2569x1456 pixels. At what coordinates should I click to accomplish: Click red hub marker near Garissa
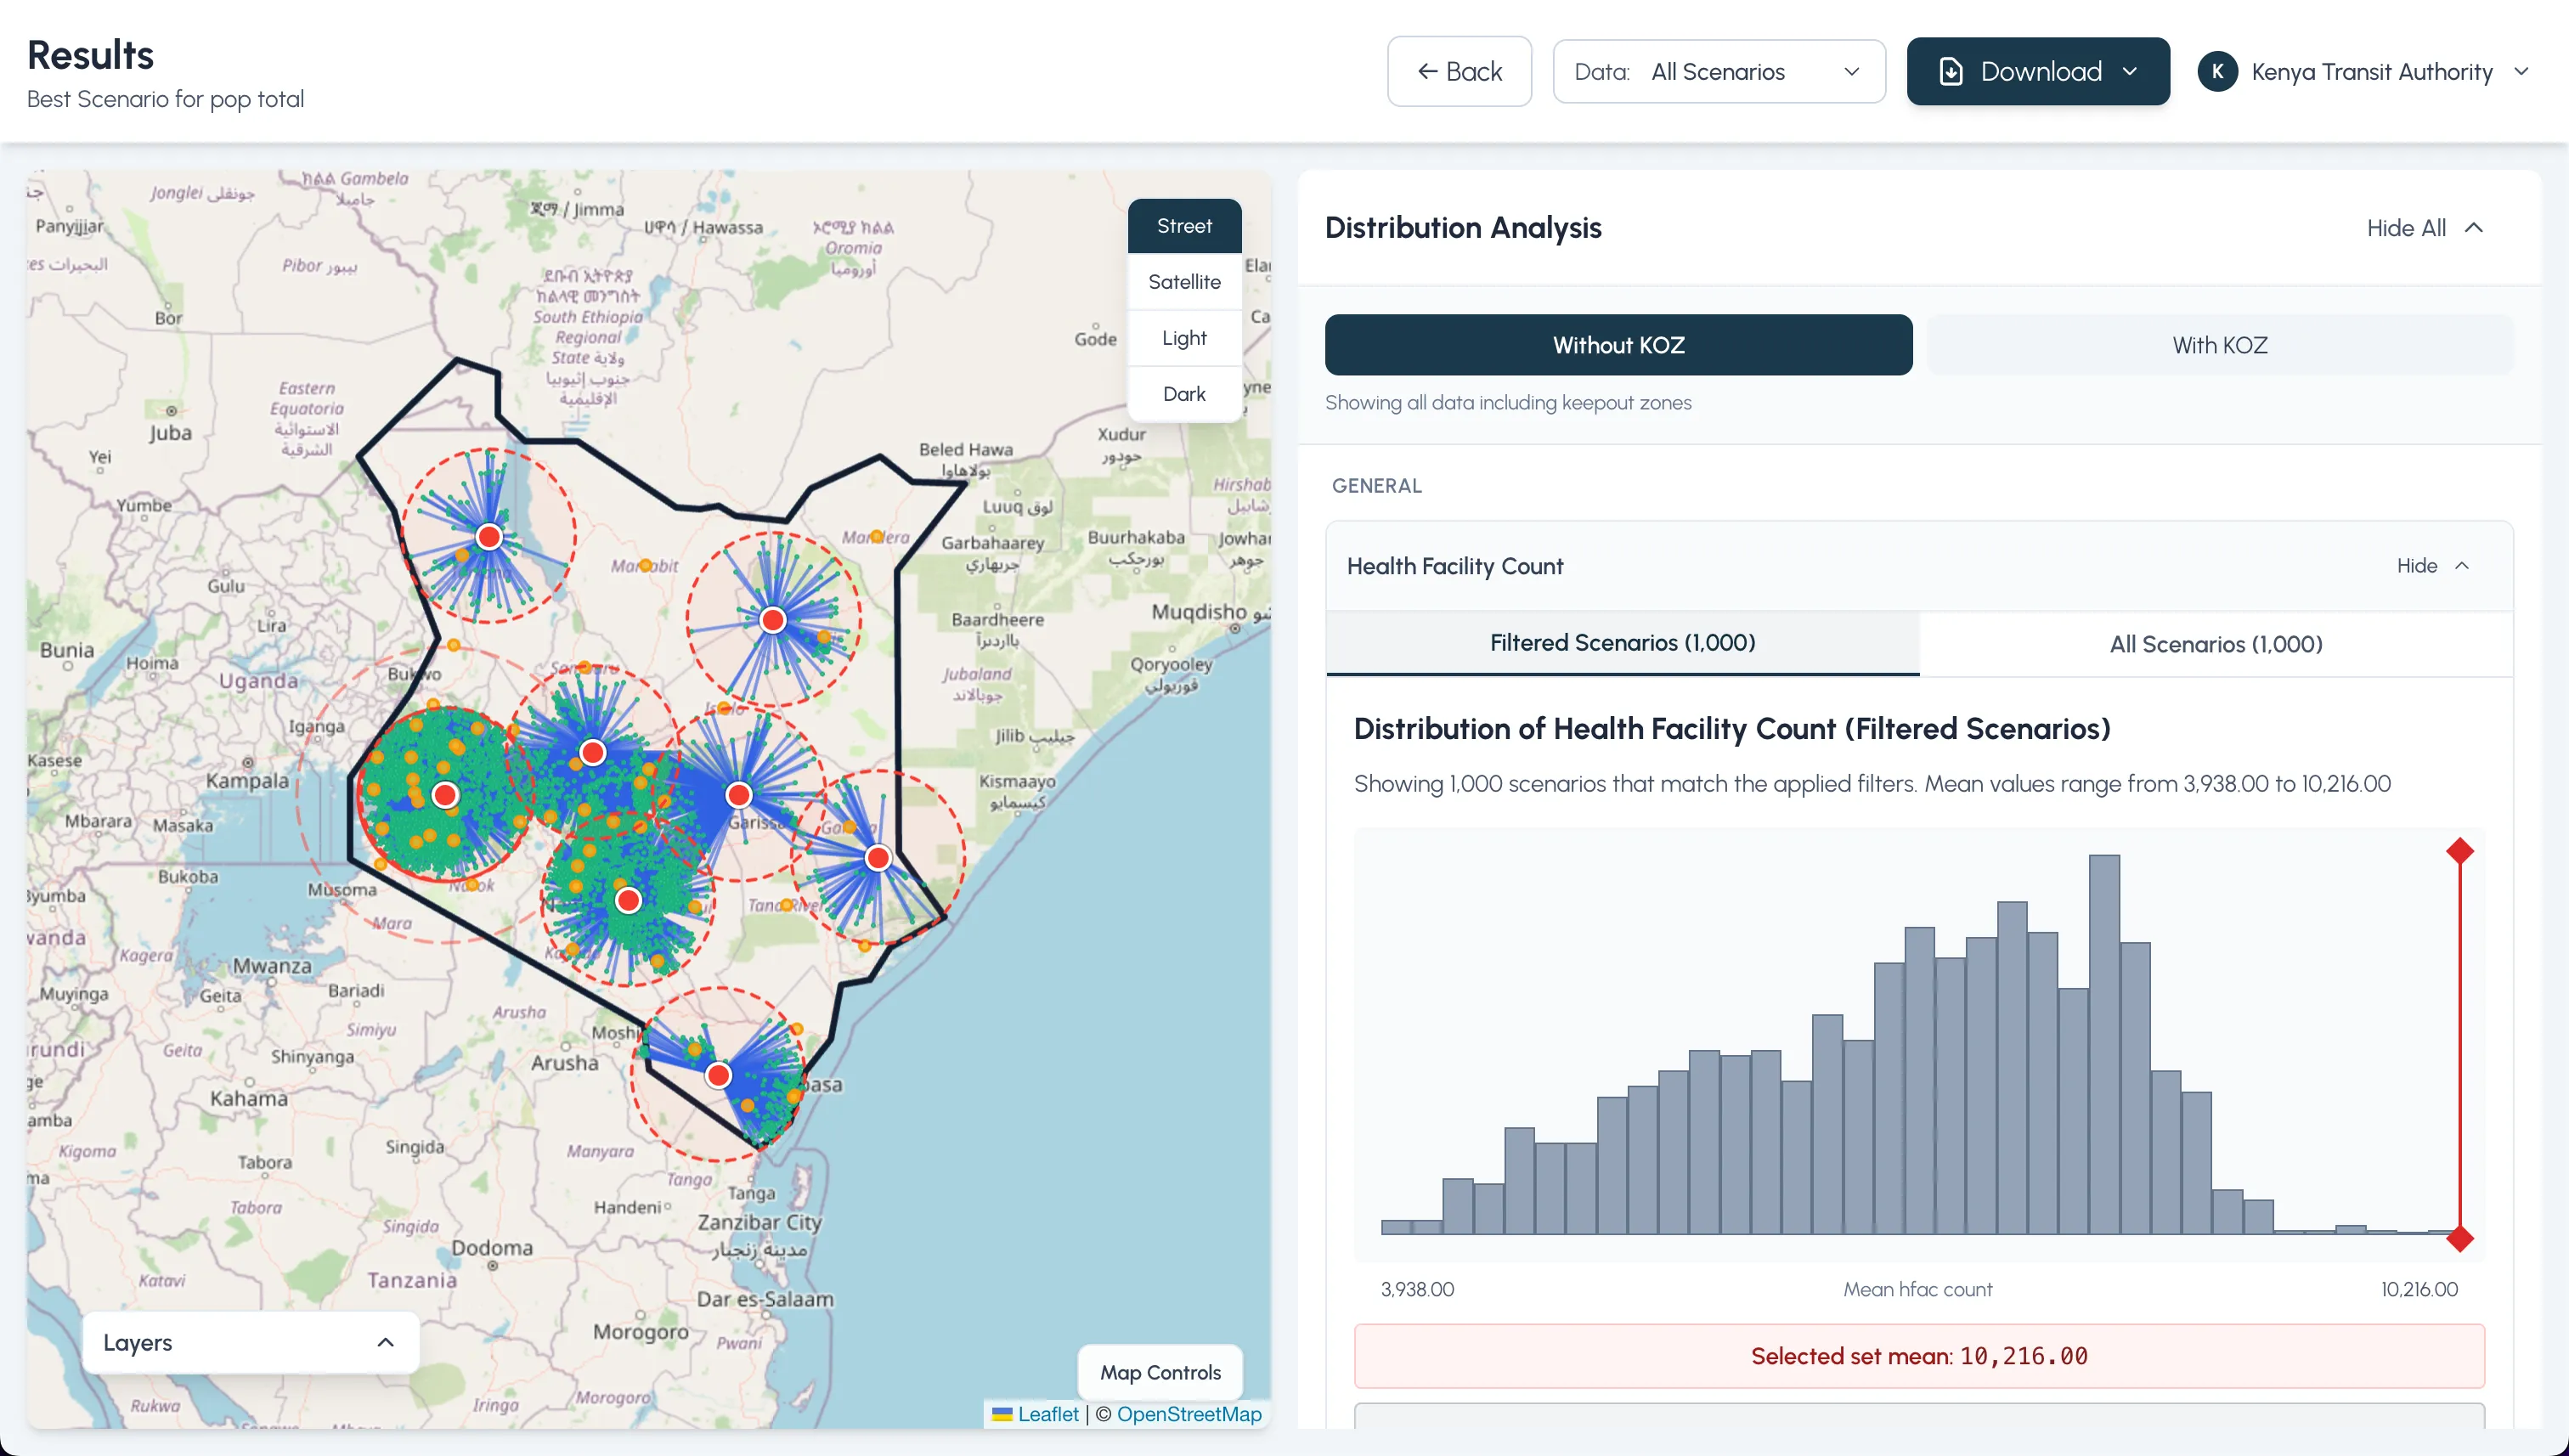(738, 795)
